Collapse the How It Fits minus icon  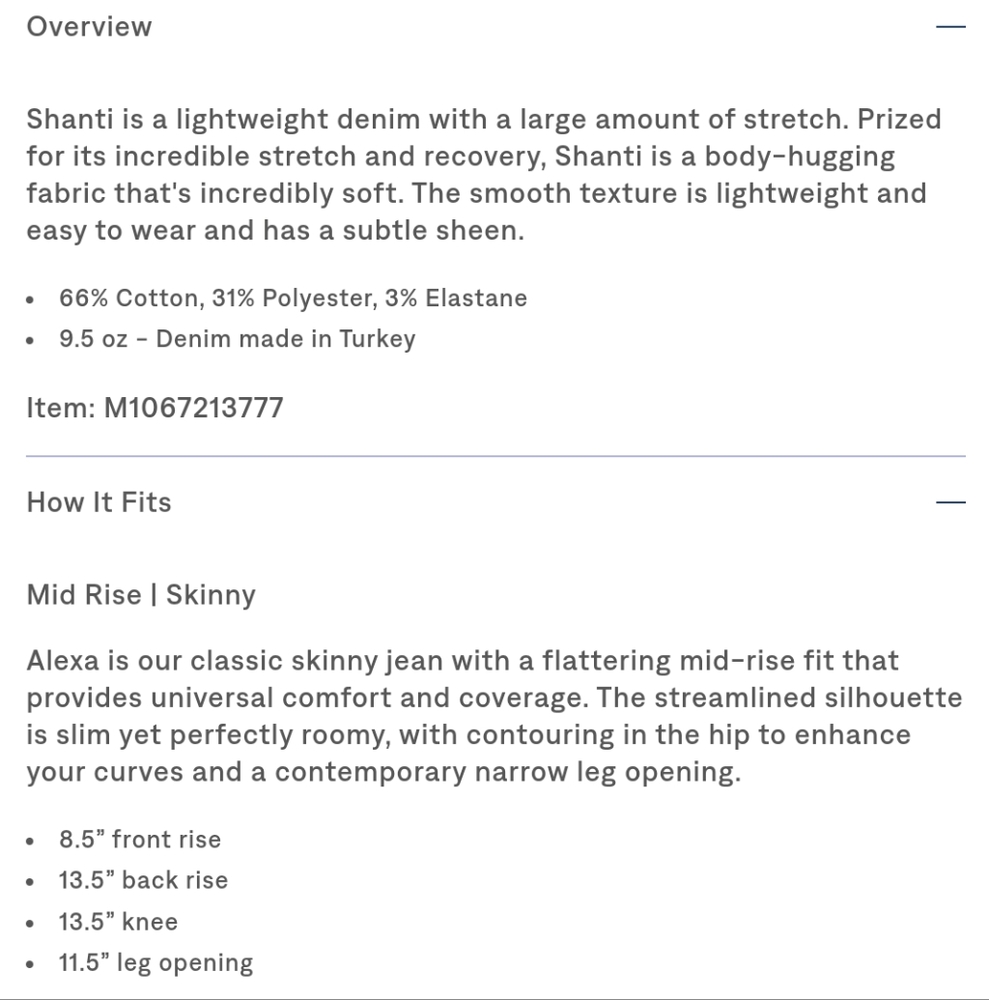(x=950, y=502)
